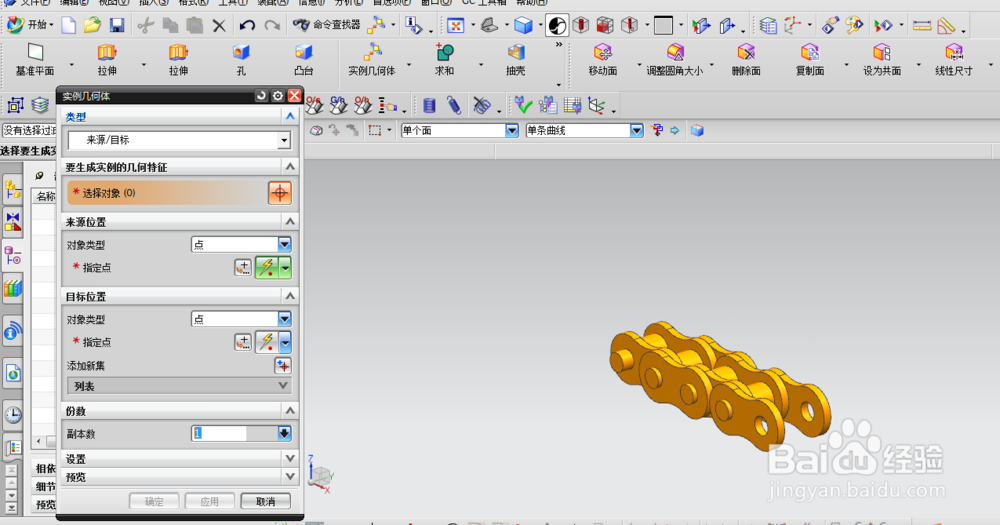Save file with the floppy disk icon

pos(117,25)
